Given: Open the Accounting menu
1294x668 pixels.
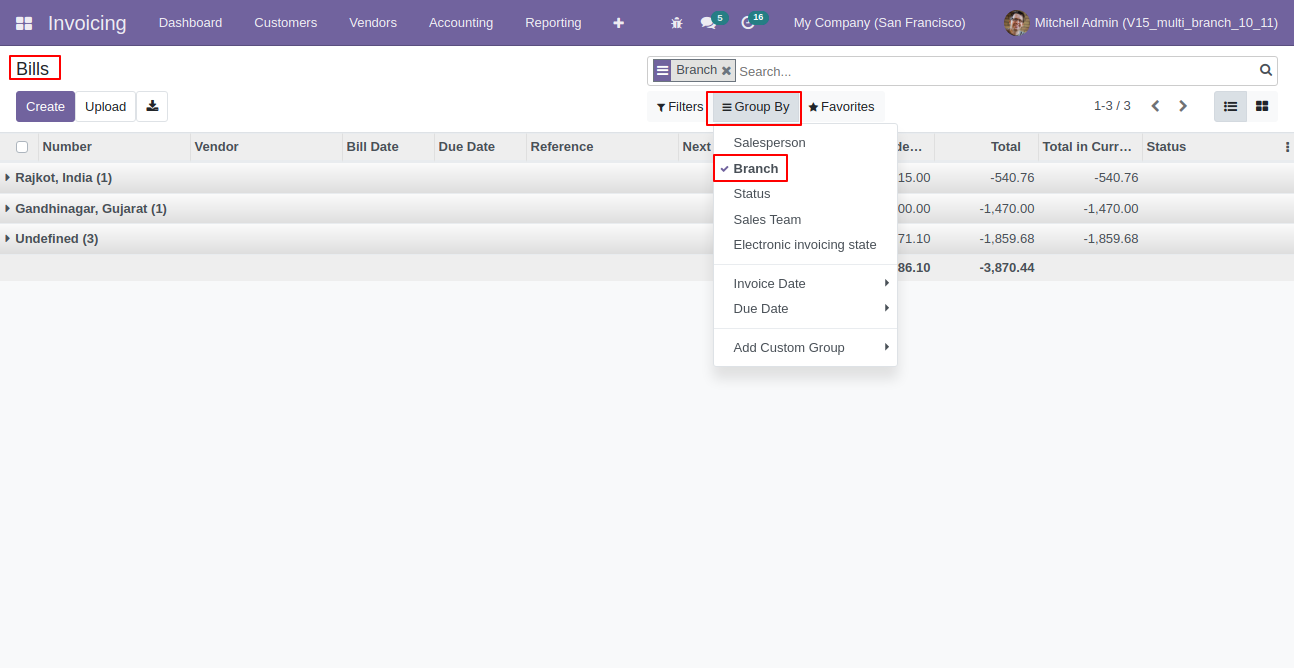Looking at the screenshot, I should pos(461,23).
